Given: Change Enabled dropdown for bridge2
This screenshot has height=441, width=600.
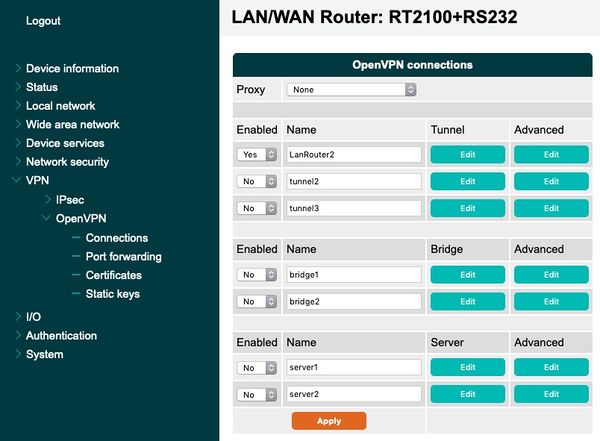Looking at the screenshot, I should click(x=257, y=302).
